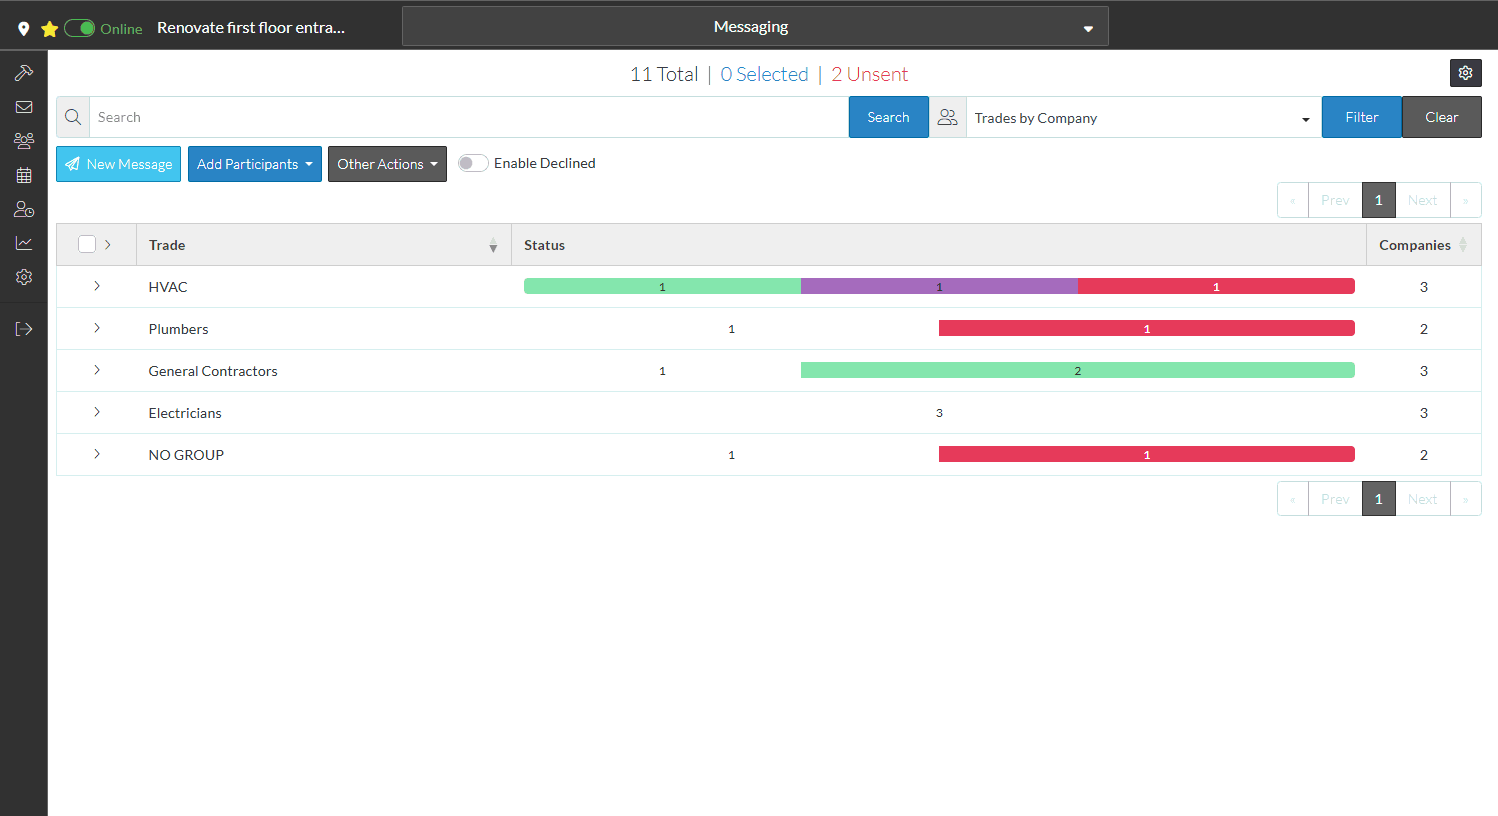Expand the Electricians row
The image size is (1498, 816).
(x=97, y=412)
